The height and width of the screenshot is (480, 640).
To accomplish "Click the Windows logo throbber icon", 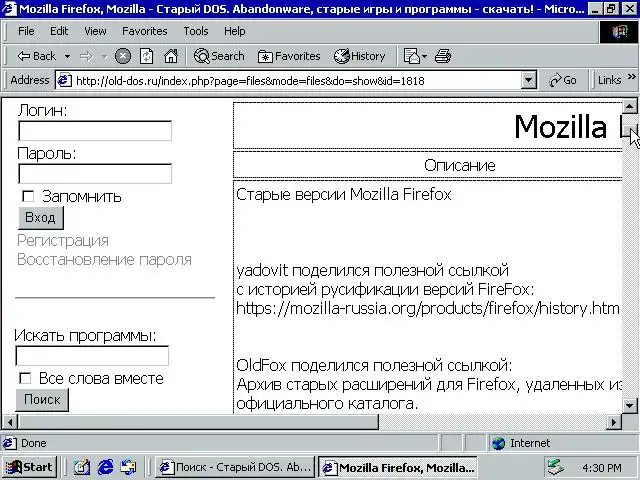I will (x=618, y=32).
